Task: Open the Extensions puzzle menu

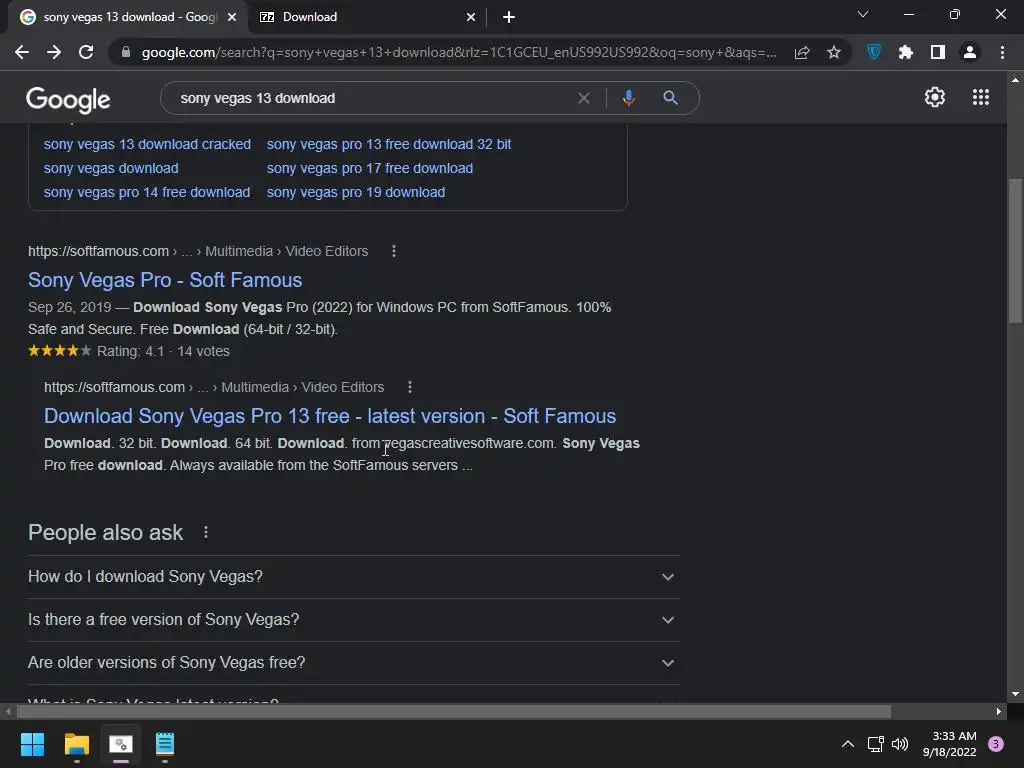Action: click(906, 52)
